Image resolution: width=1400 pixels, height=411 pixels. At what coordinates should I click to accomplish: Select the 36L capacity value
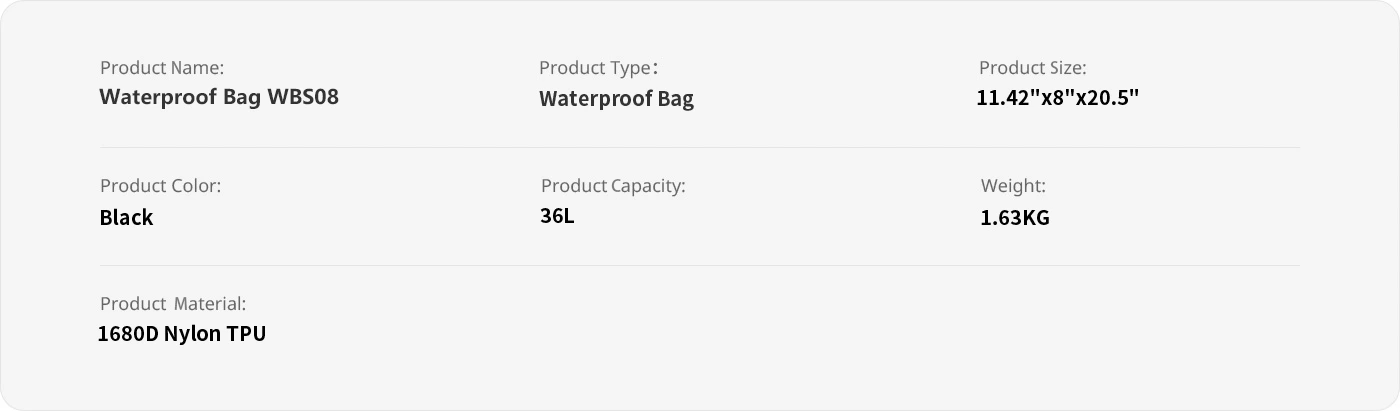coord(557,216)
